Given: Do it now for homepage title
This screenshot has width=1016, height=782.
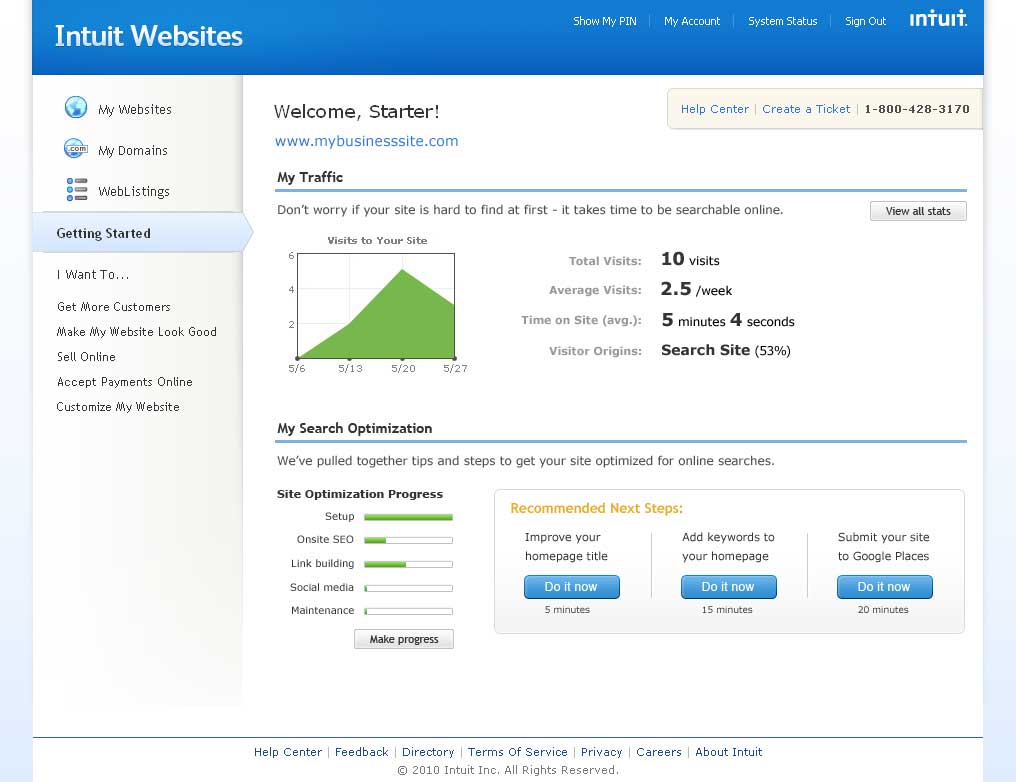Looking at the screenshot, I should click(x=572, y=586).
